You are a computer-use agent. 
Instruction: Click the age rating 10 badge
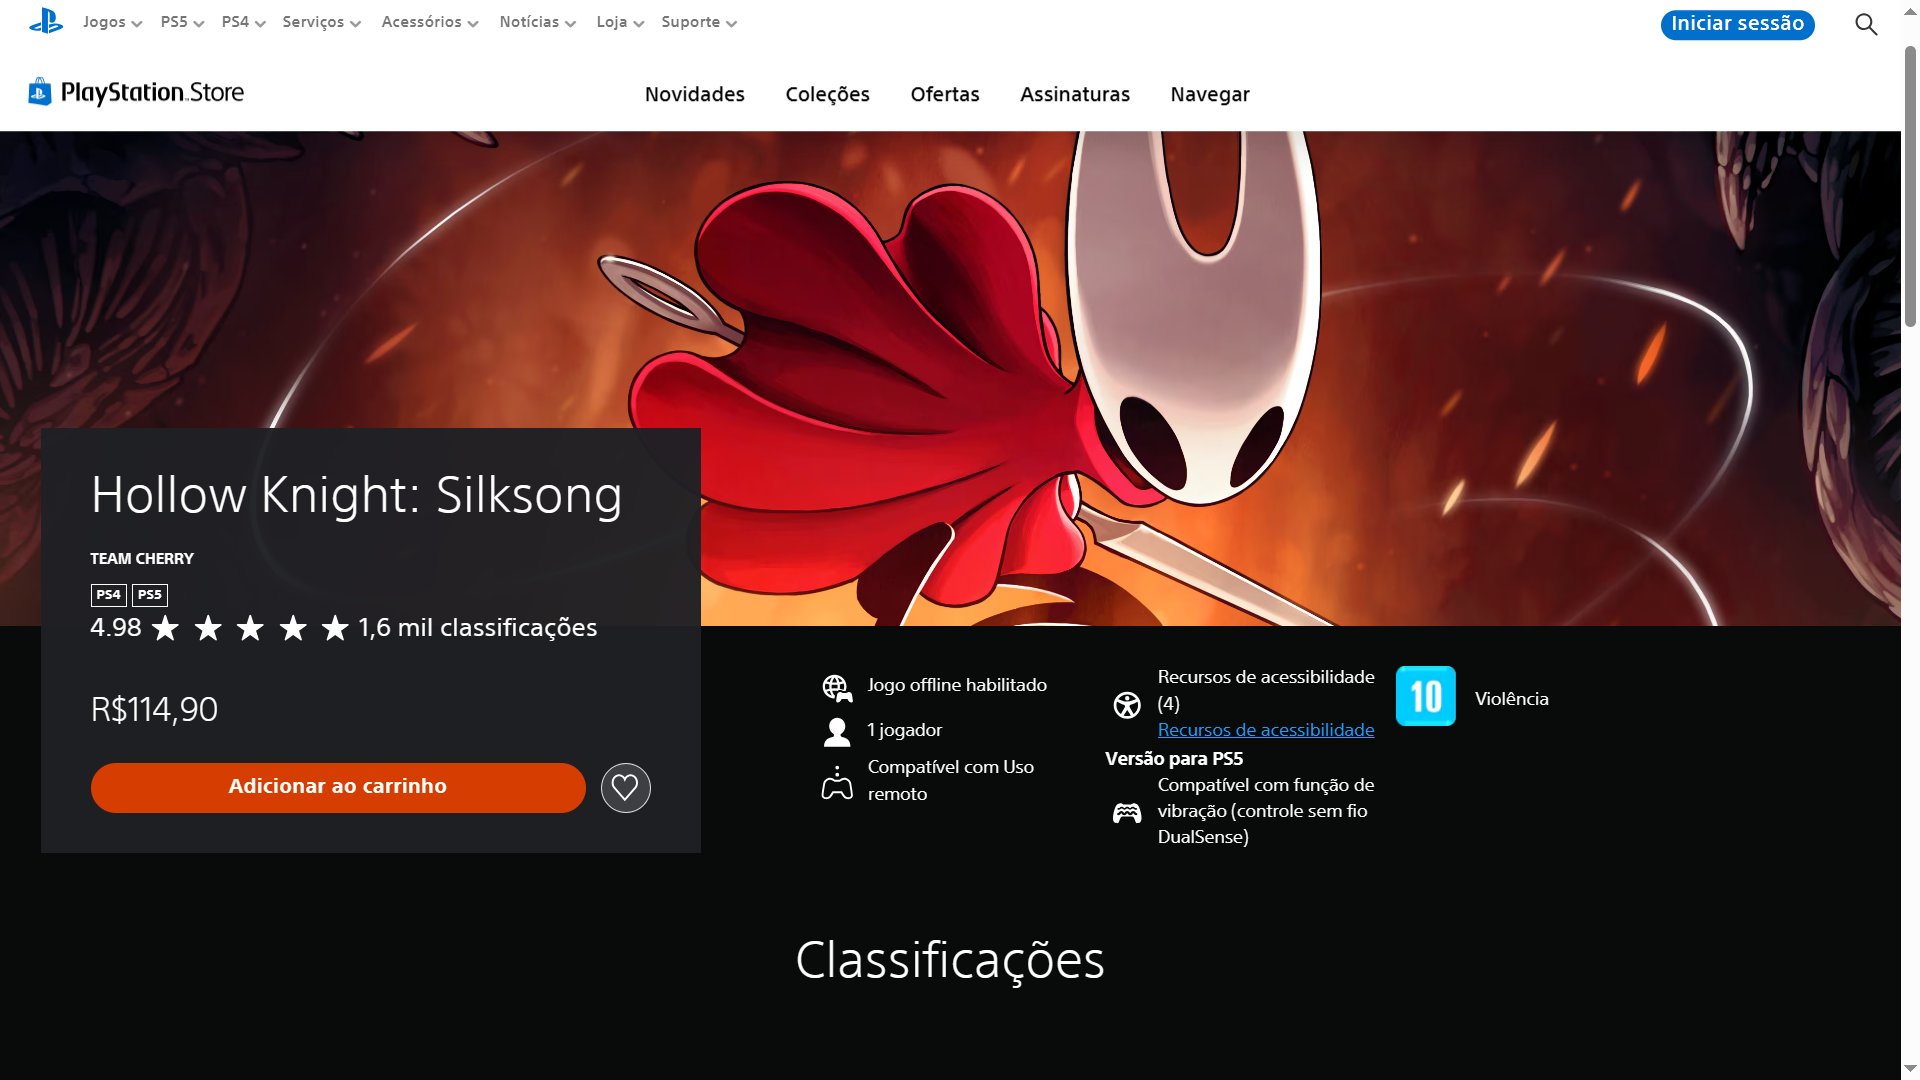click(1425, 696)
